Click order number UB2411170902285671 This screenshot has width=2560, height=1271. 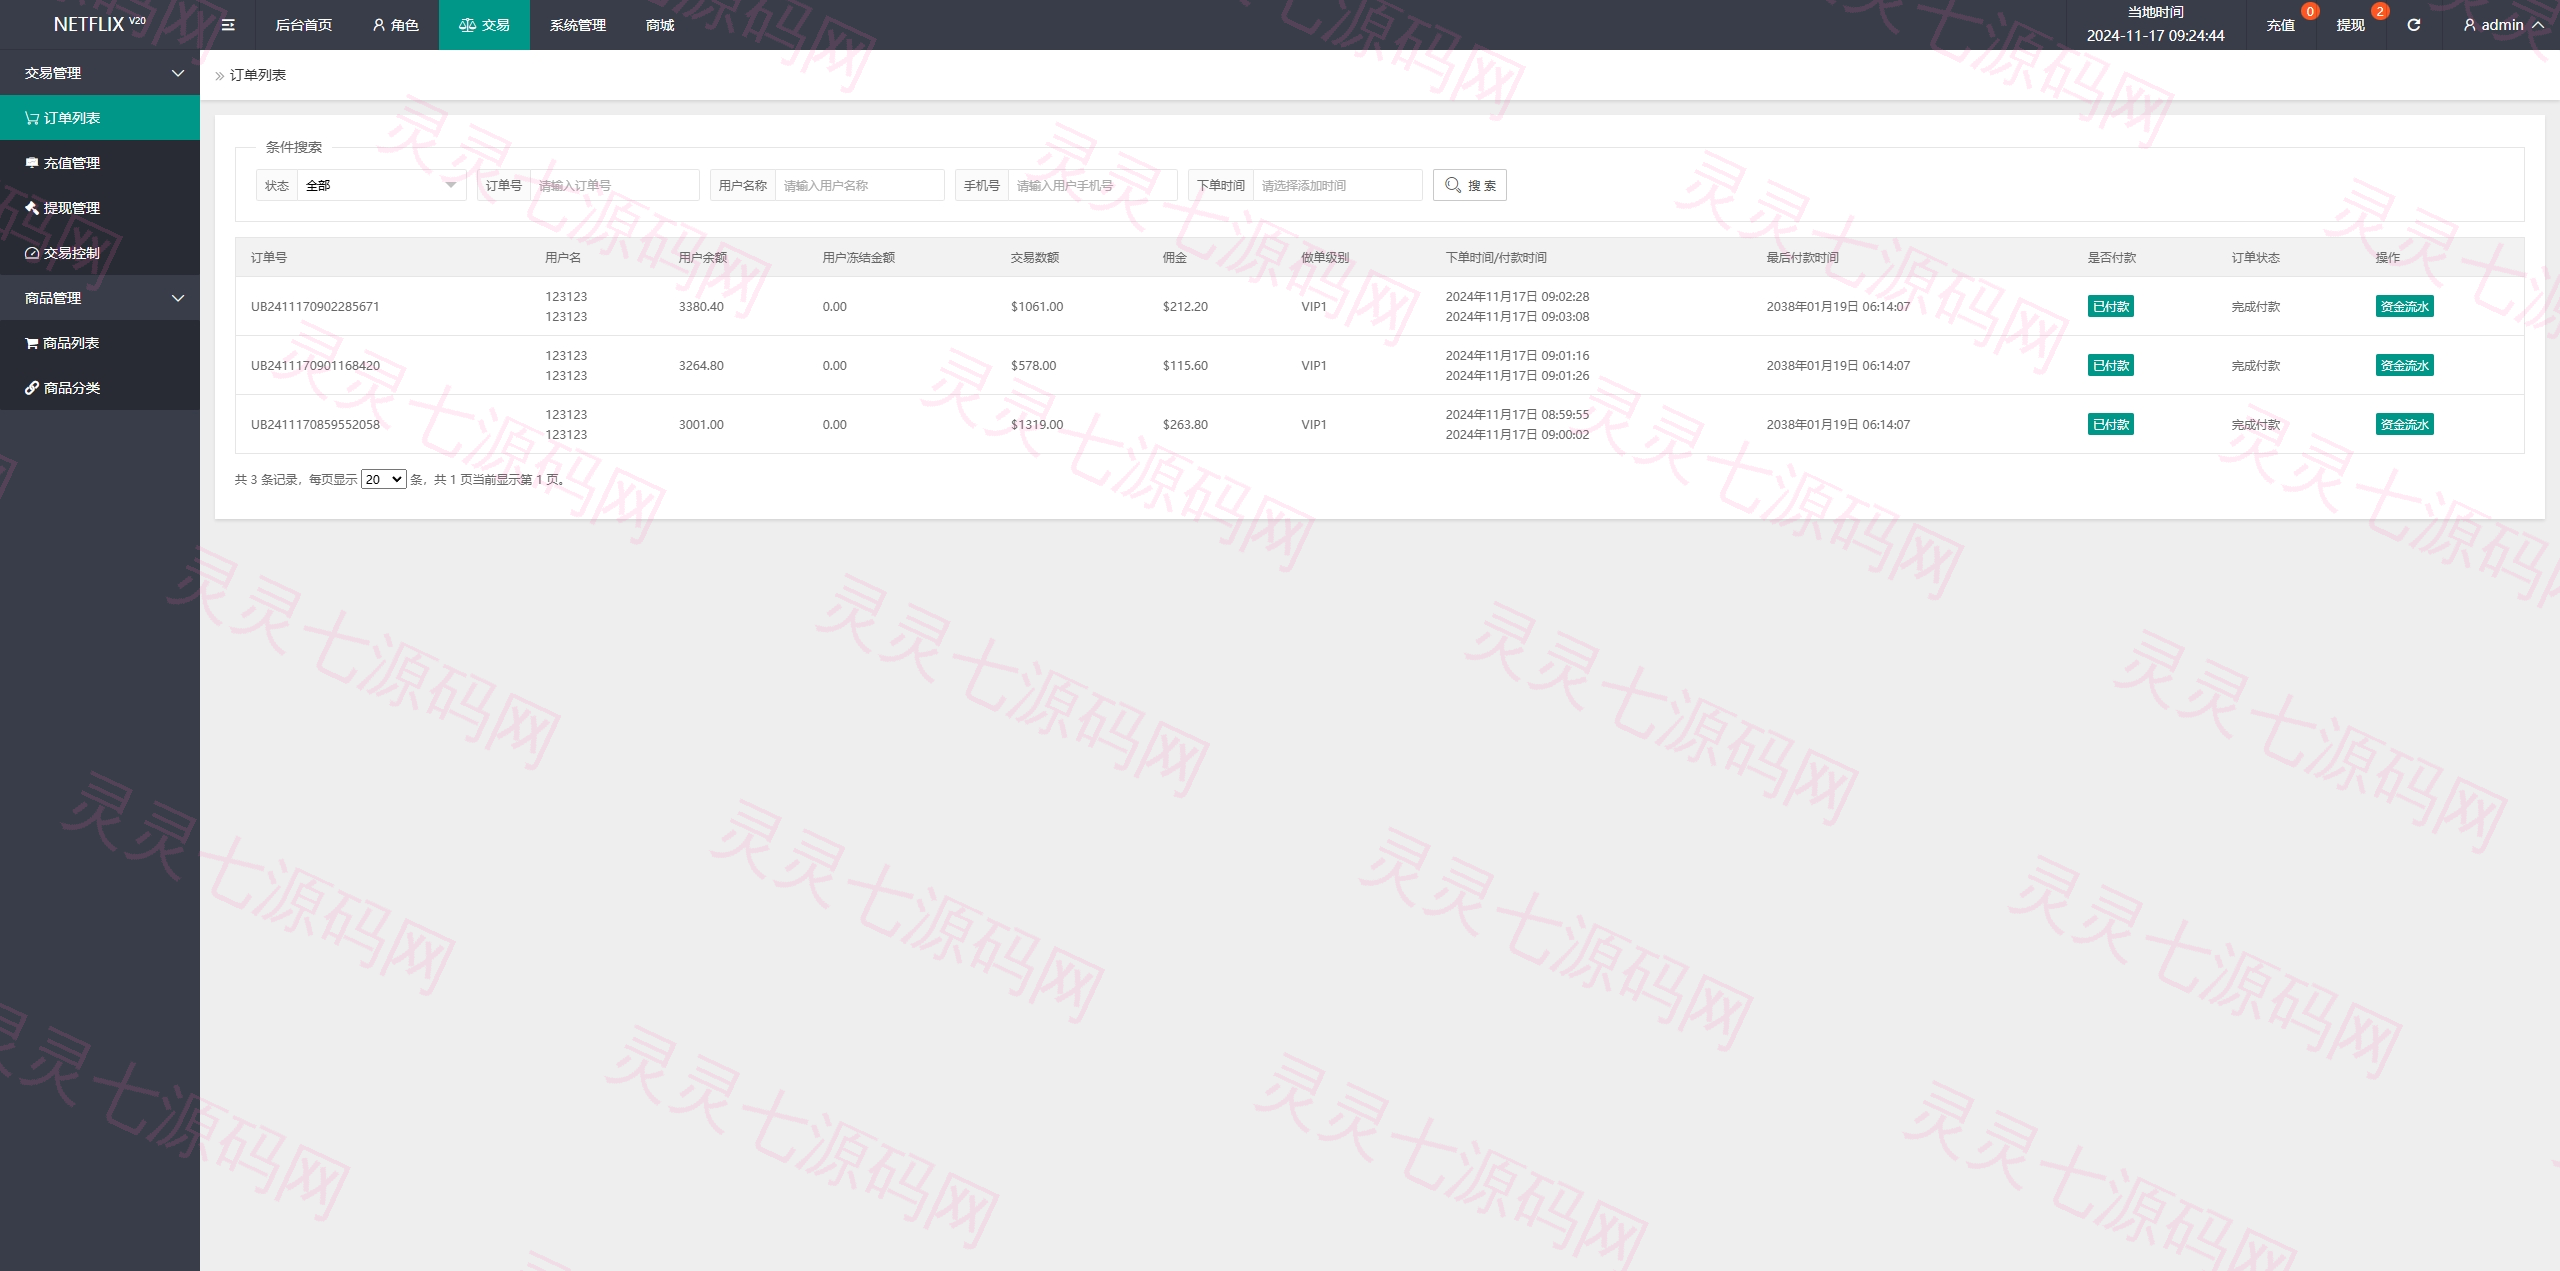(315, 306)
